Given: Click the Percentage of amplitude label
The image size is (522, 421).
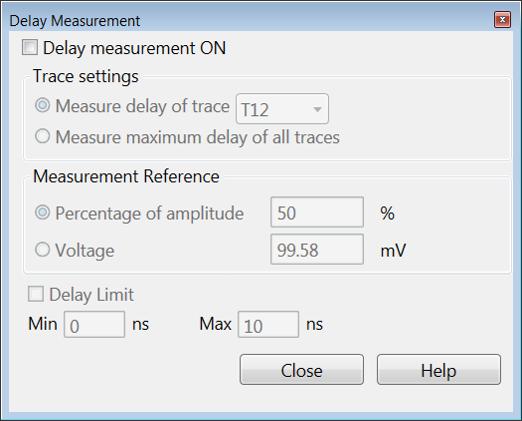Looking at the screenshot, I should [x=149, y=214].
